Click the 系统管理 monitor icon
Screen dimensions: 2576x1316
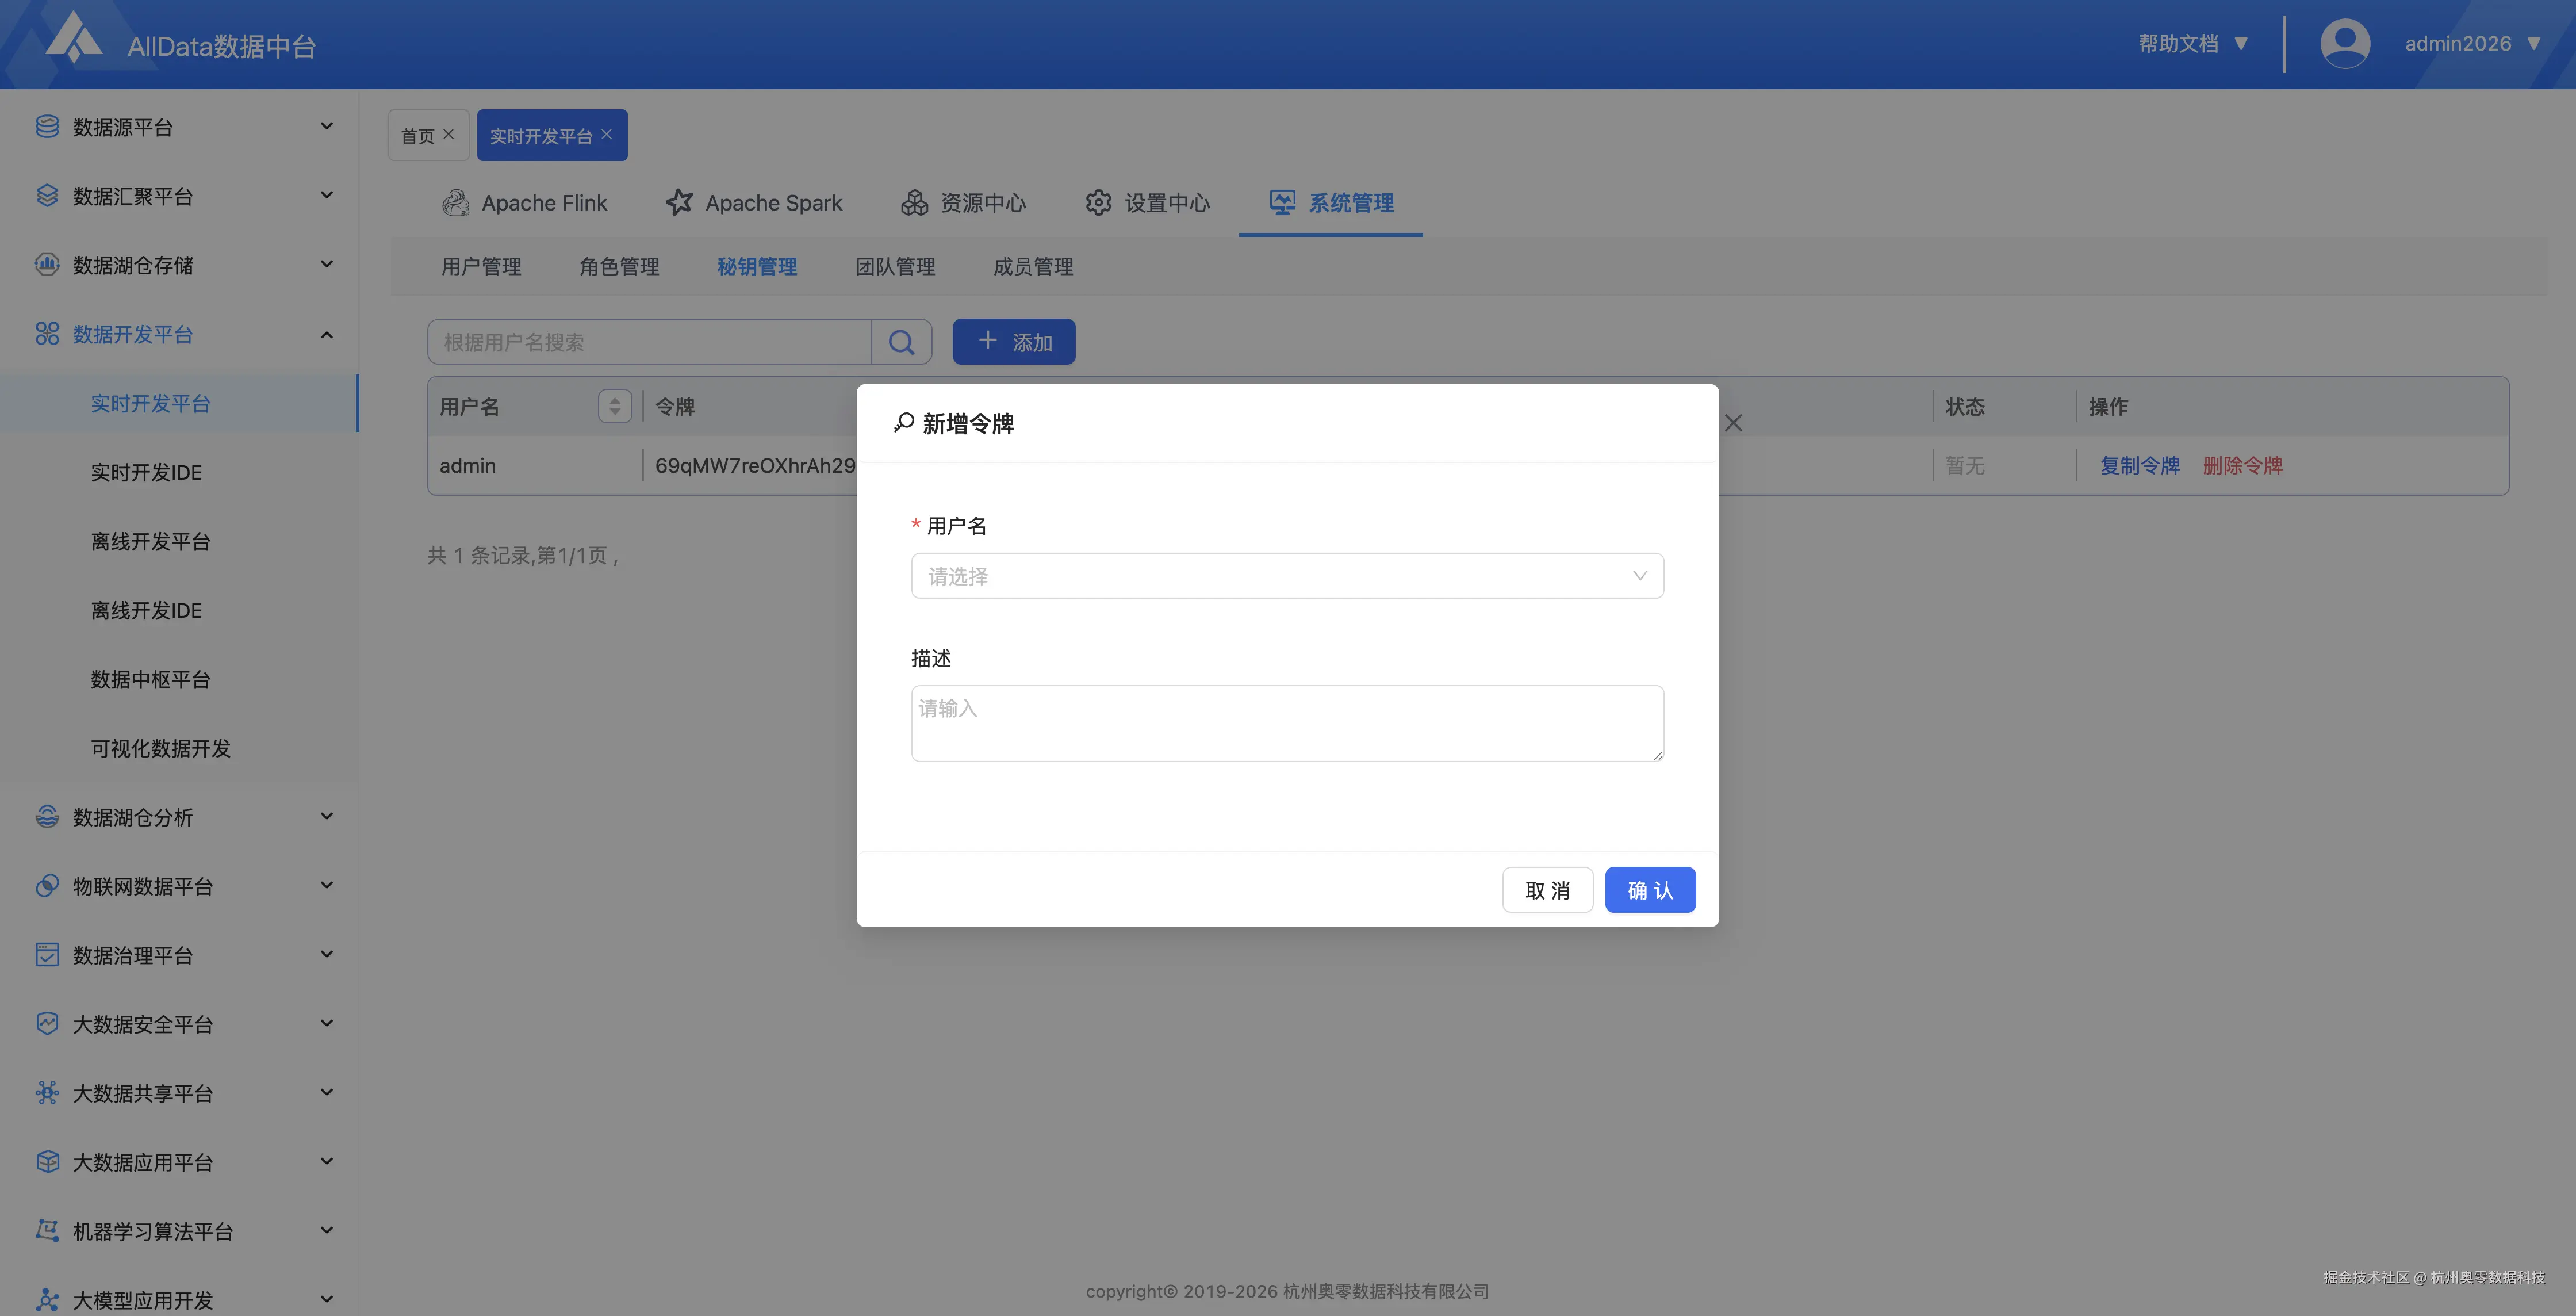(1282, 202)
